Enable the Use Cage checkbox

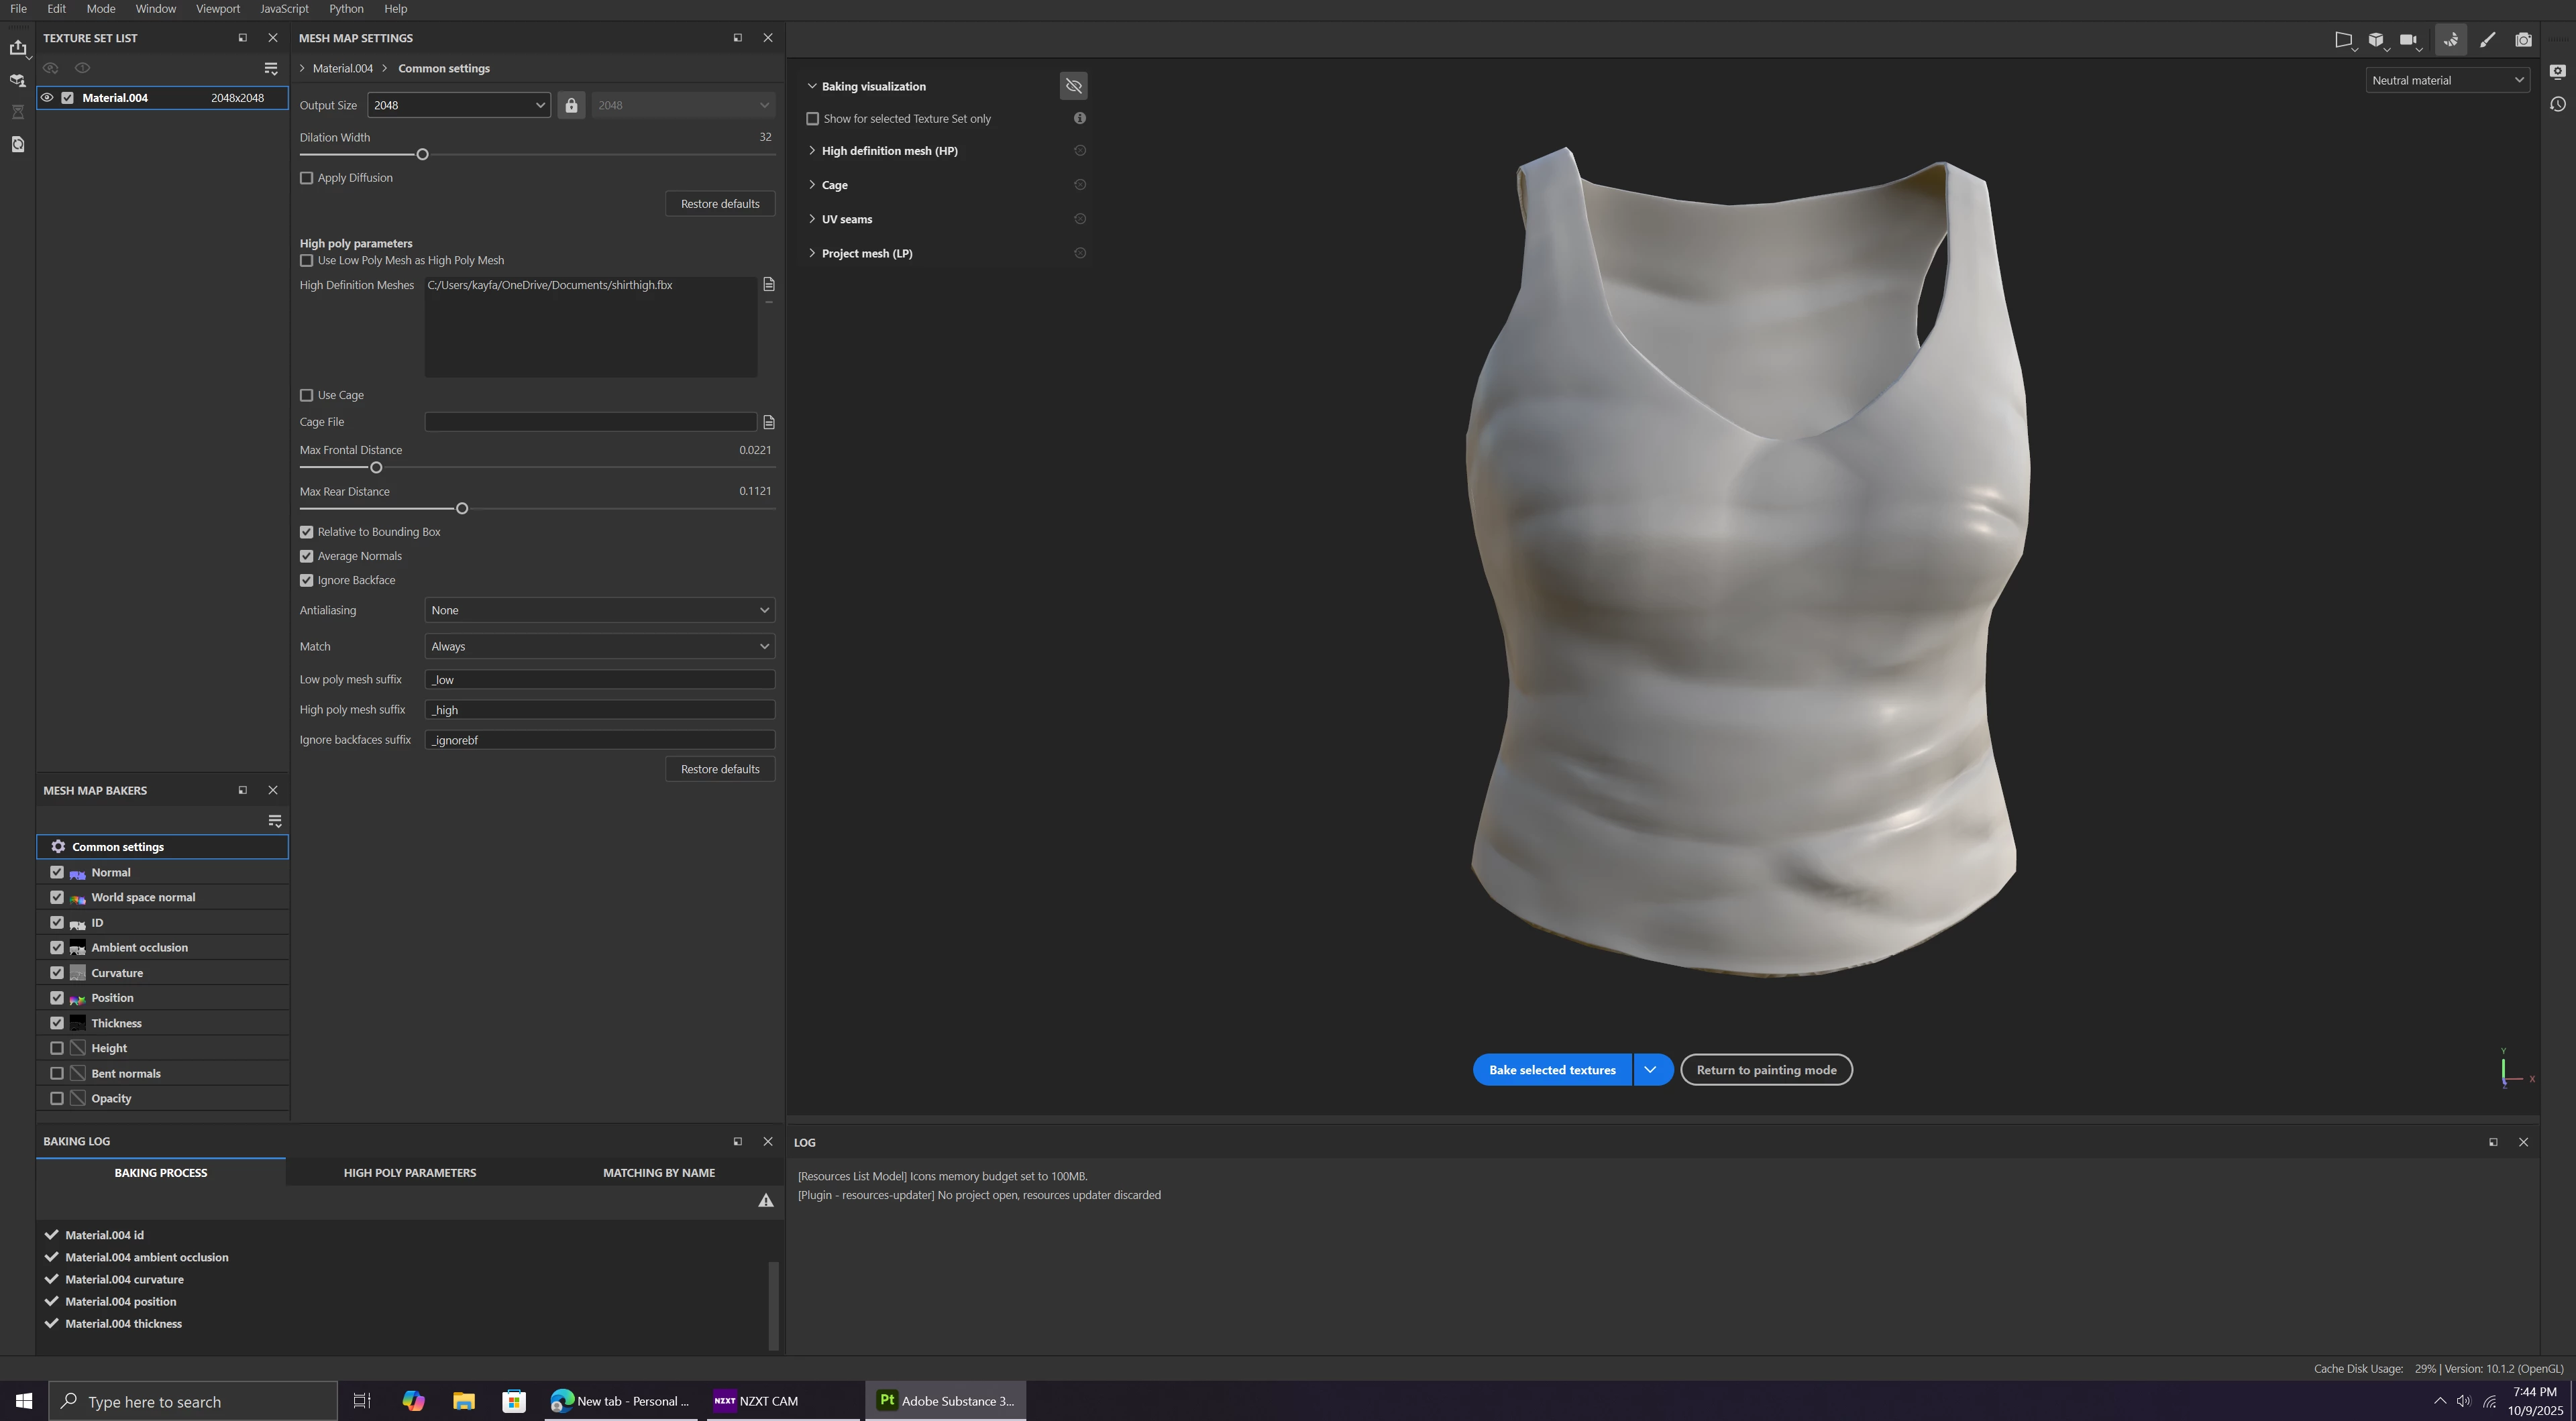(x=307, y=395)
